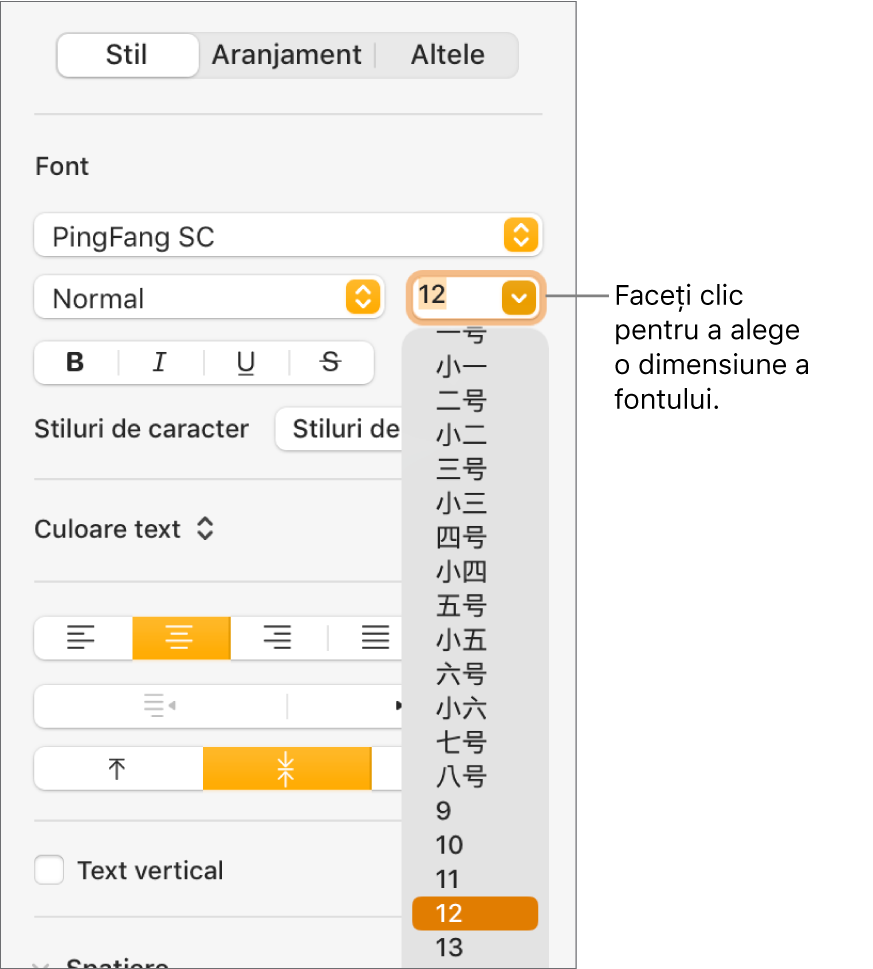Image resolution: width=873 pixels, height=969 pixels.
Task: Align text to the right
Action: (x=278, y=638)
